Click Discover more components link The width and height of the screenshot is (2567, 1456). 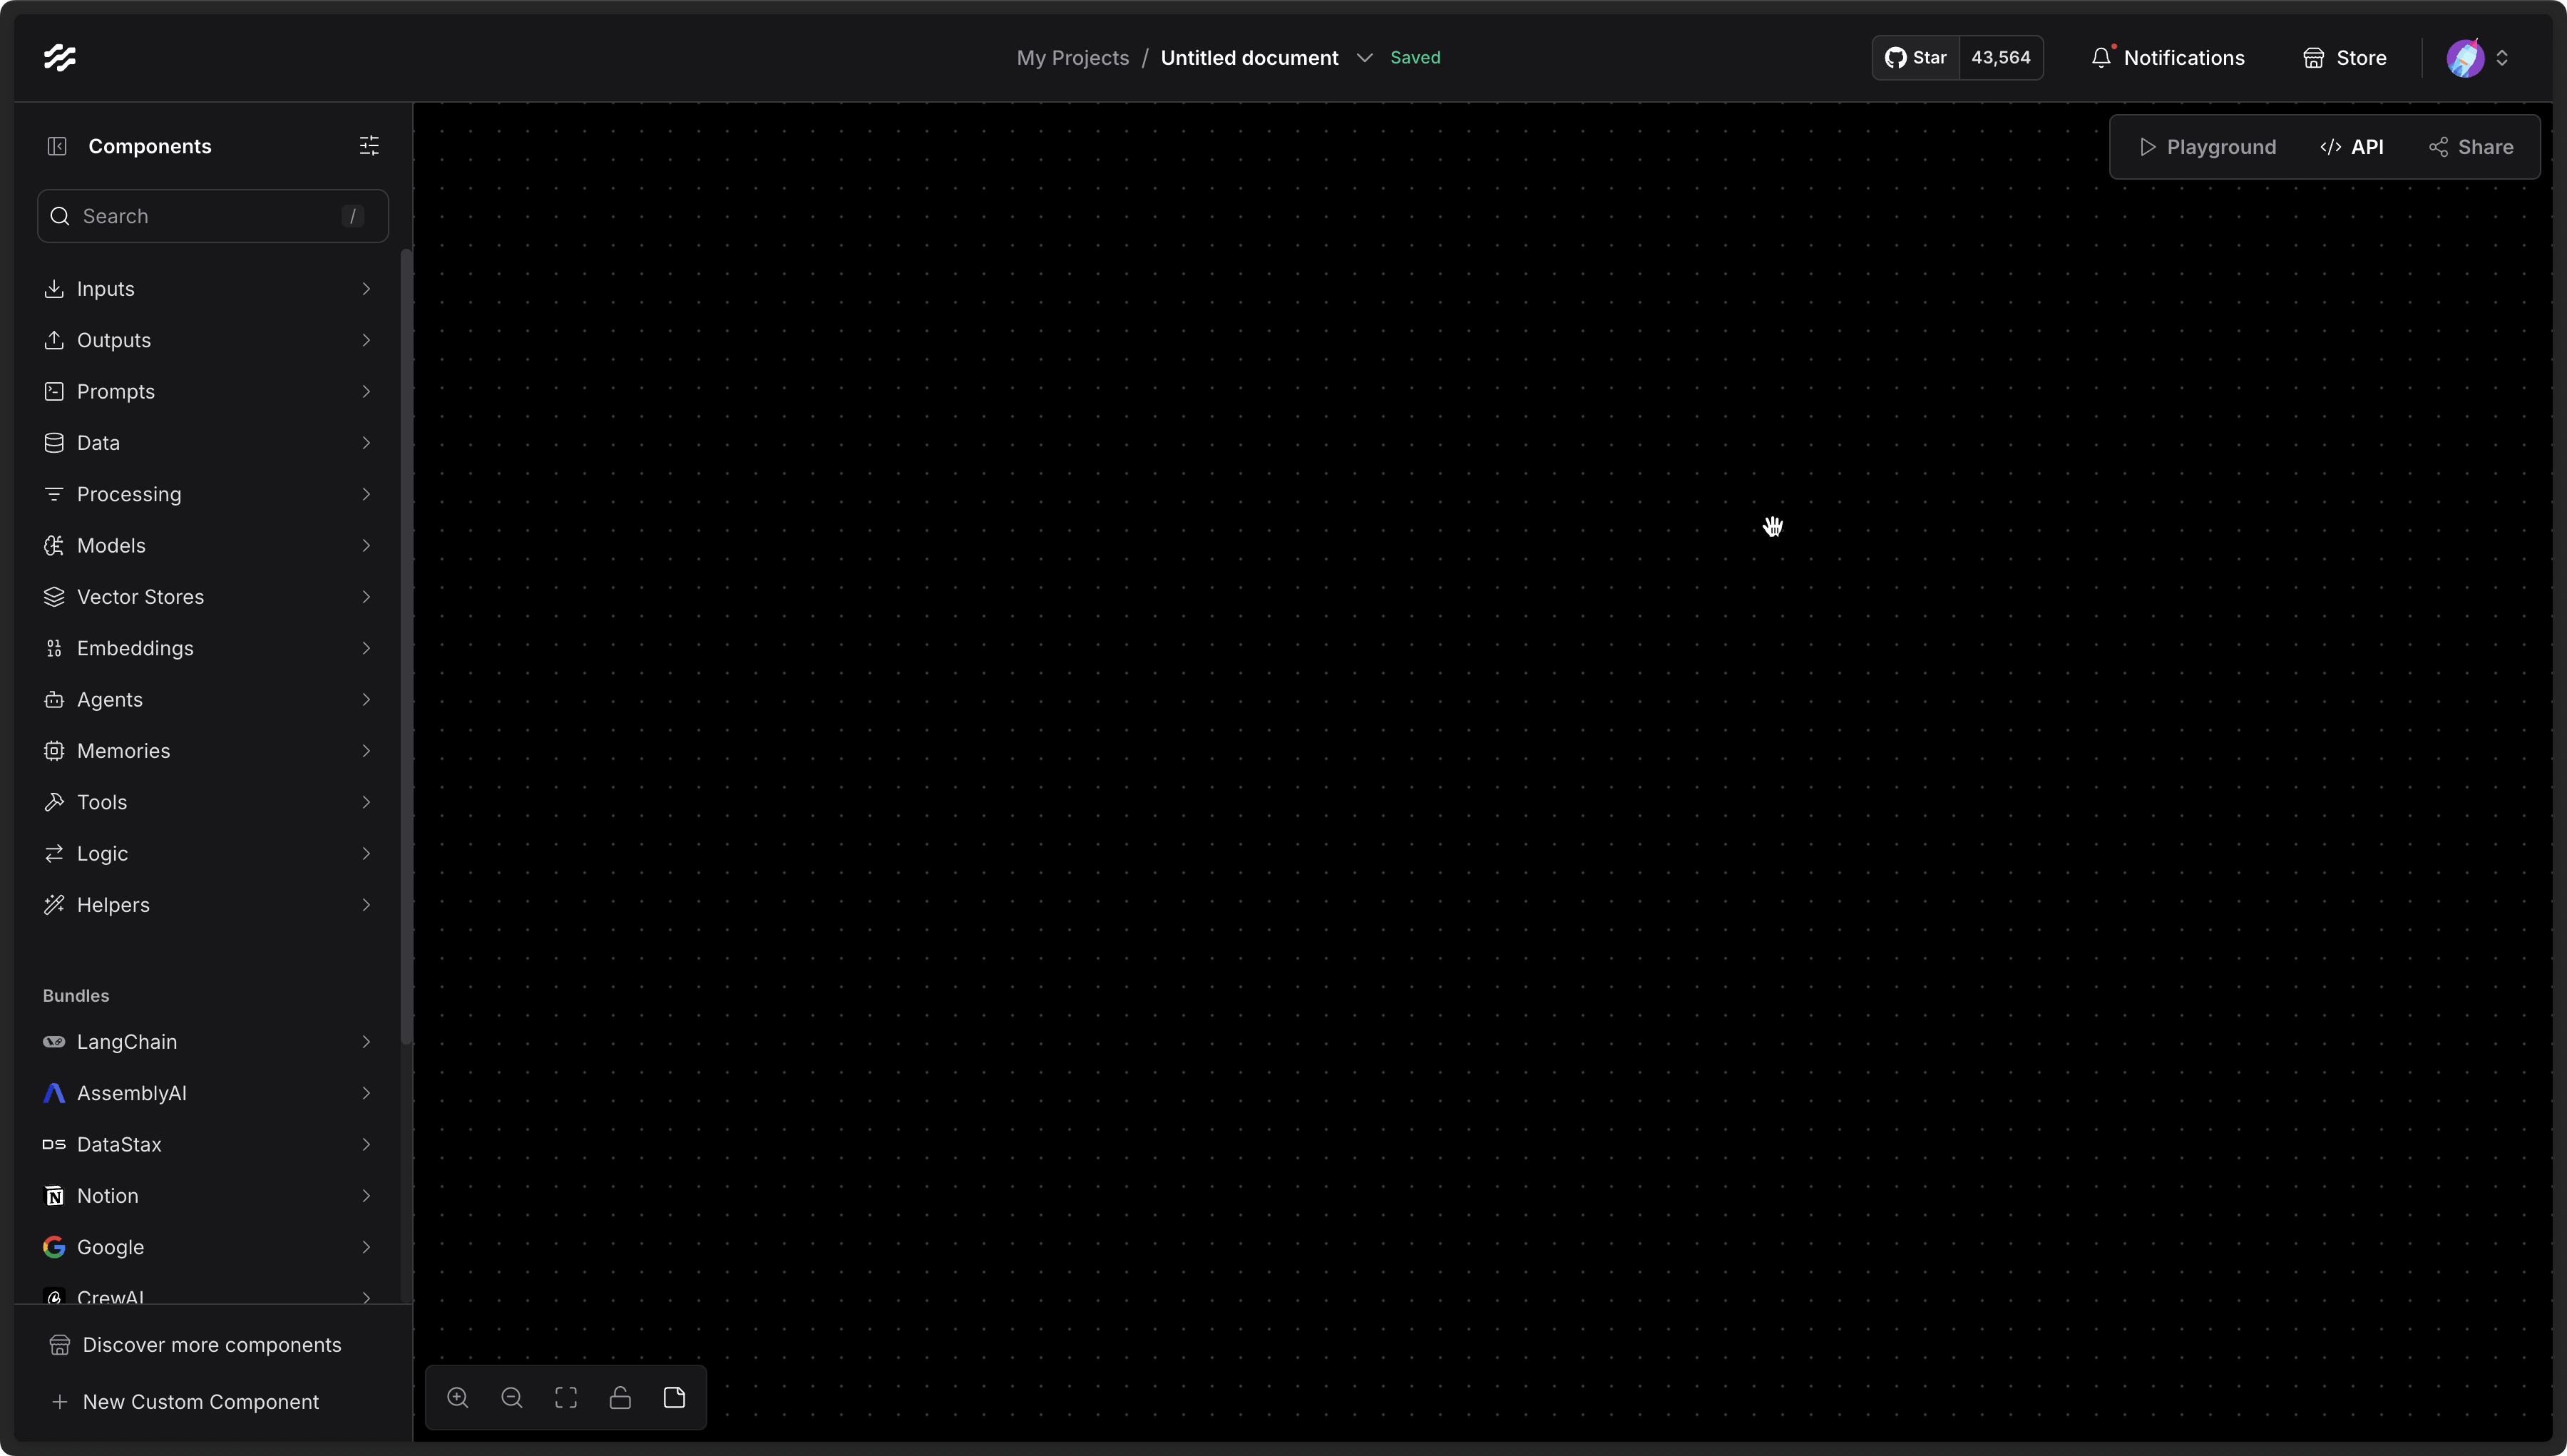212,1345
